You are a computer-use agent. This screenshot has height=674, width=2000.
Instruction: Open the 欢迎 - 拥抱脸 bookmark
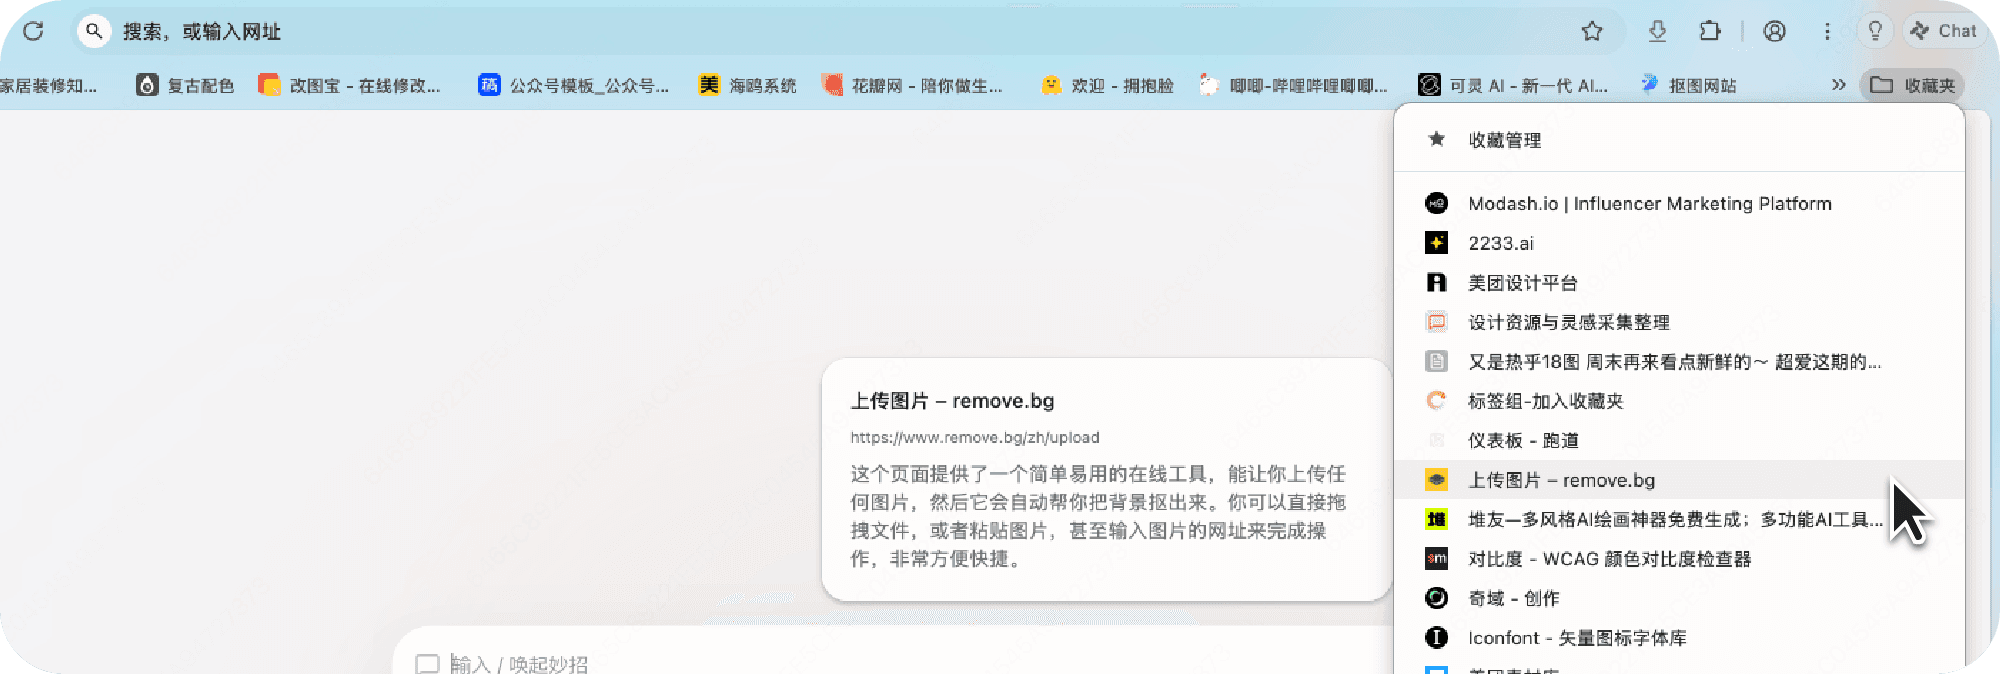[1107, 85]
